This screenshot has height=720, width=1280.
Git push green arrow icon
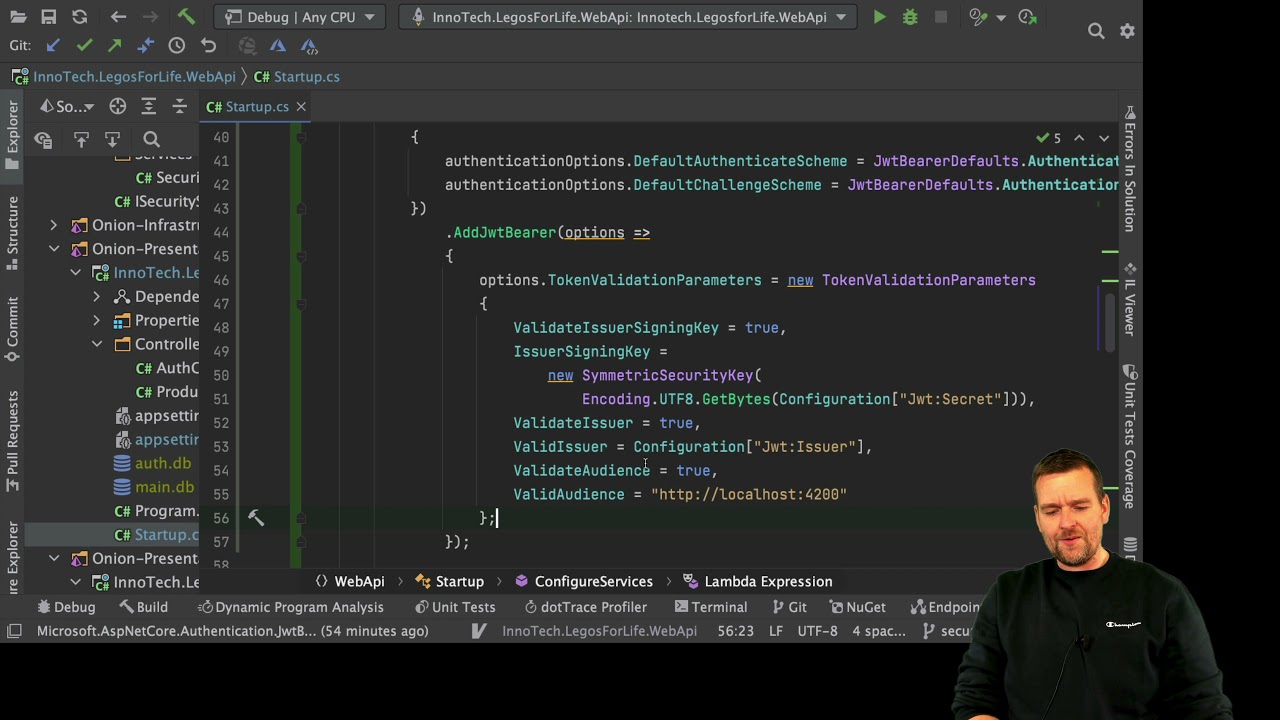tap(115, 45)
